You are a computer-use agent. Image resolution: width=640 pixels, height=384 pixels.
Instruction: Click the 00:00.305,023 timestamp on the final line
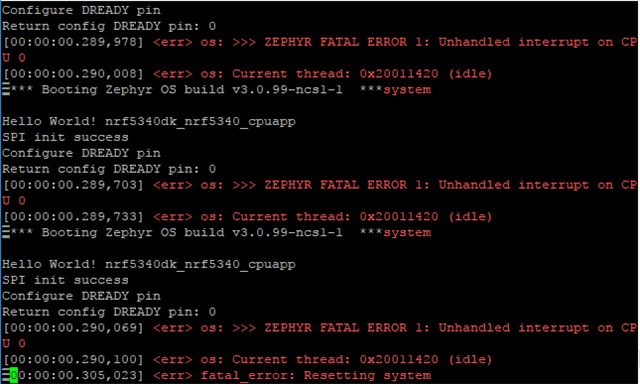coord(78,375)
